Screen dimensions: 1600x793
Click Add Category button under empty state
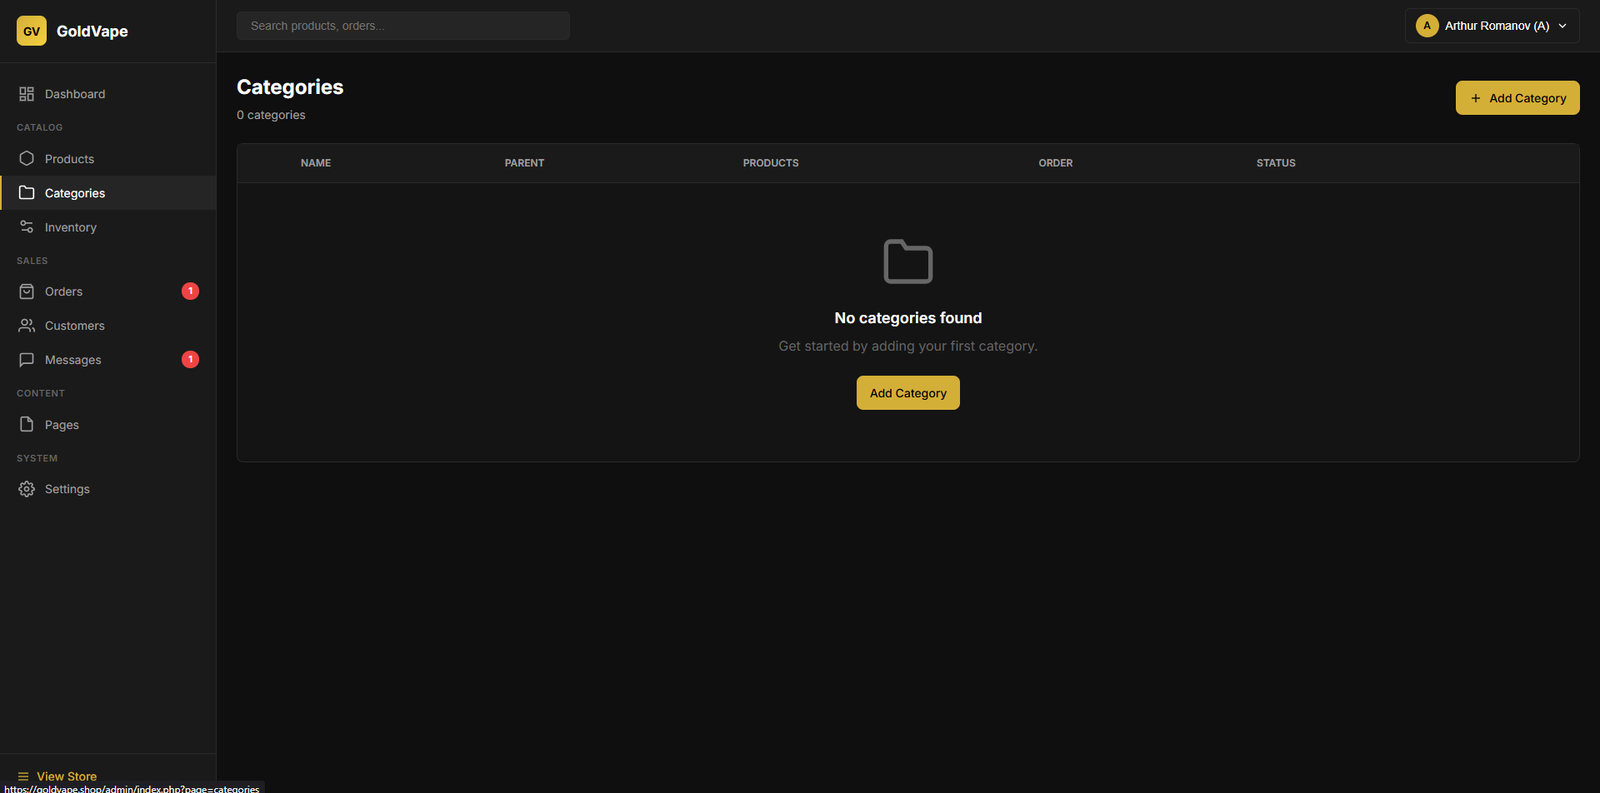[x=907, y=393]
